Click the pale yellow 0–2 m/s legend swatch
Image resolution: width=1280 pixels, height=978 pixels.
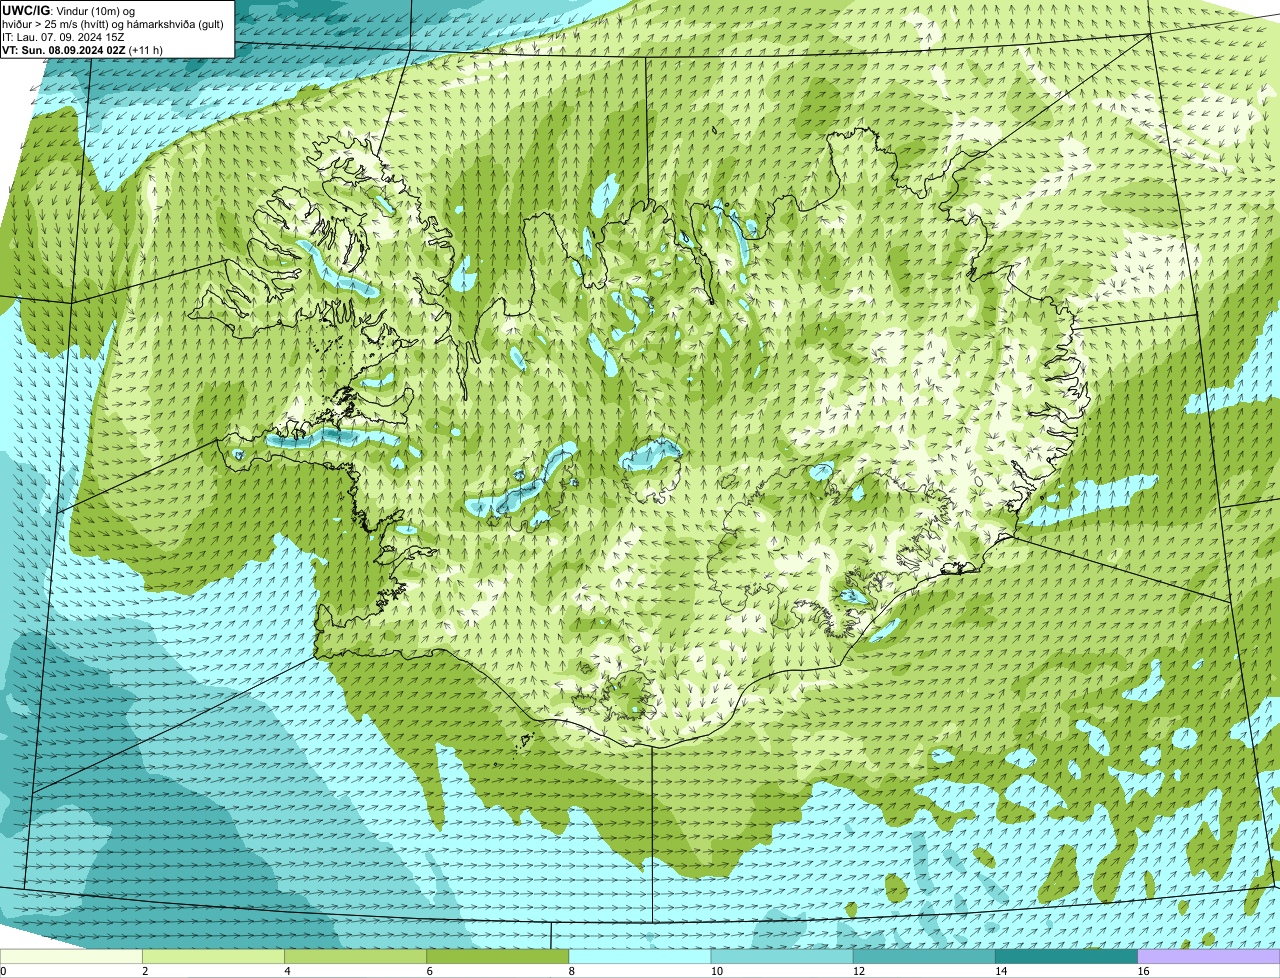[71, 957]
